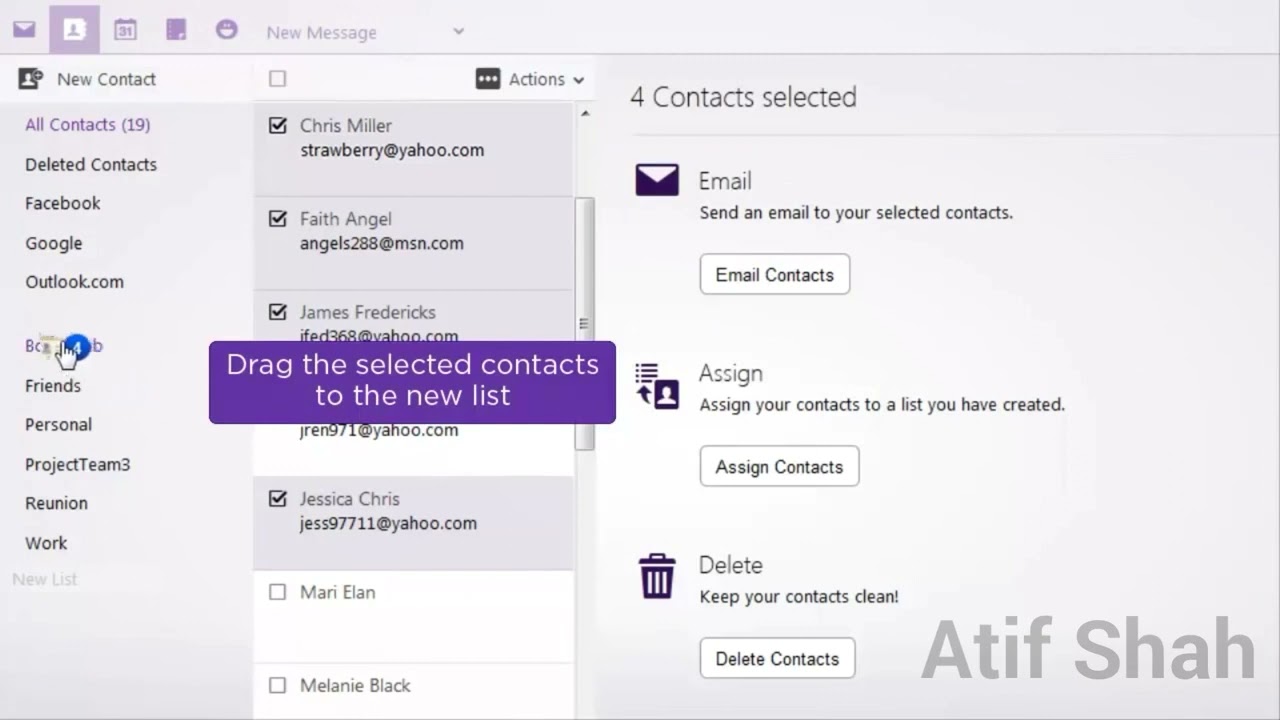Open Facebook contacts source
Viewport: 1280px width, 720px height.
[63, 203]
